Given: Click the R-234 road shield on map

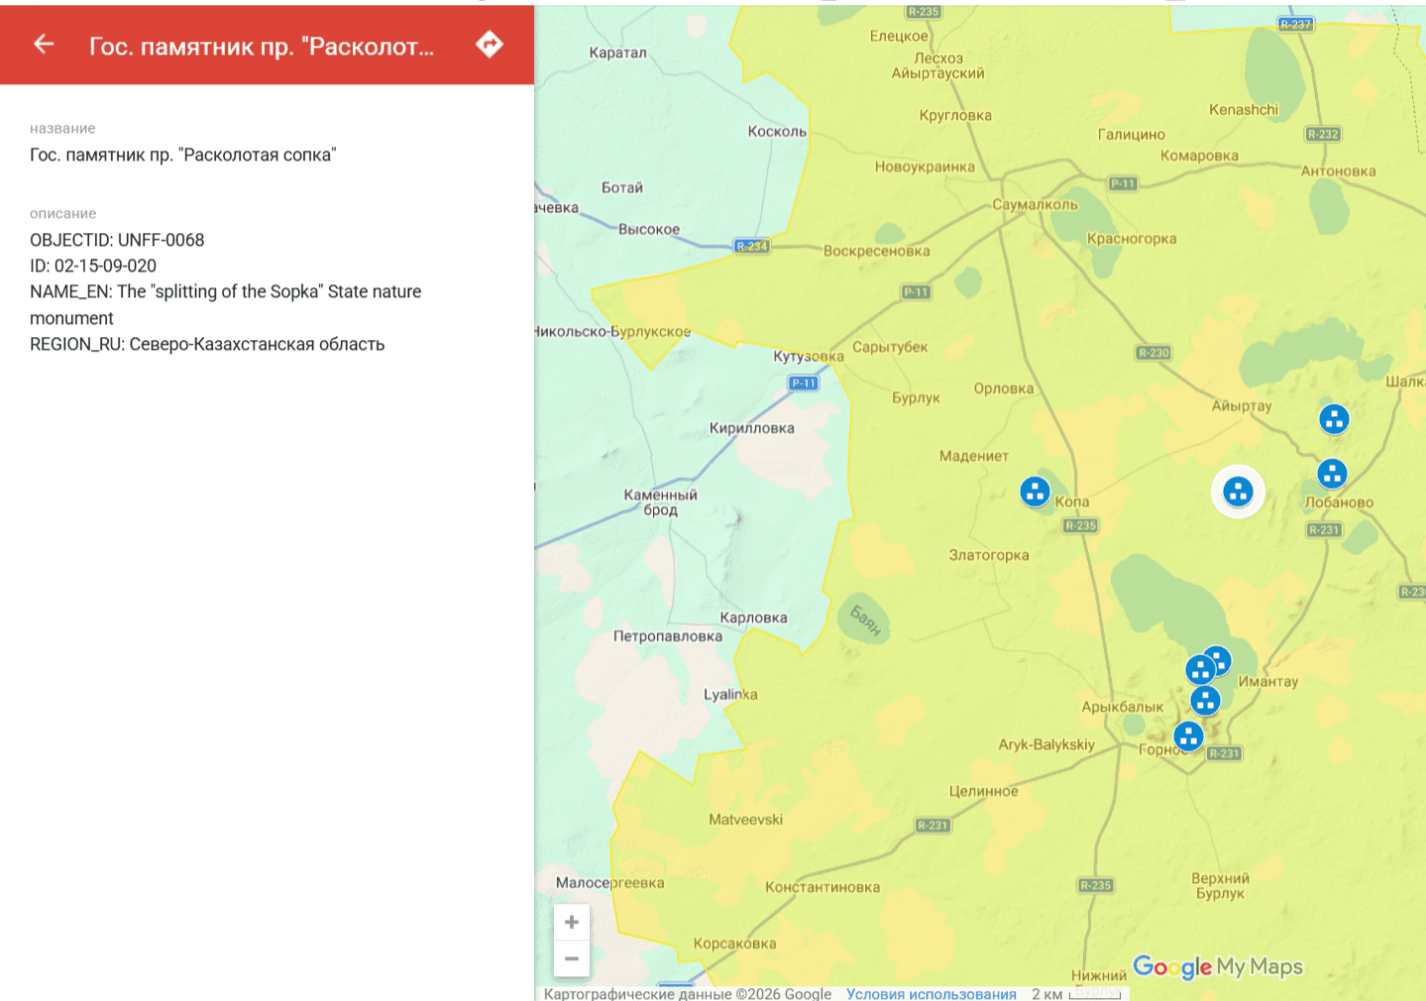Looking at the screenshot, I should pos(752,246).
